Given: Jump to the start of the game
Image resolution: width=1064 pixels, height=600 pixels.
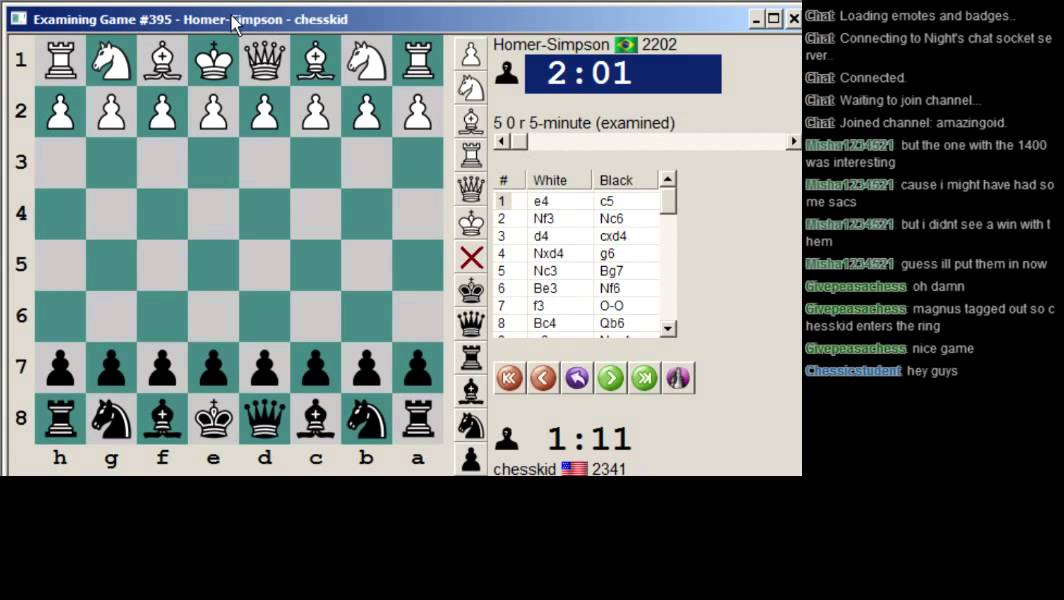Looking at the screenshot, I should (x=510, y=378).
